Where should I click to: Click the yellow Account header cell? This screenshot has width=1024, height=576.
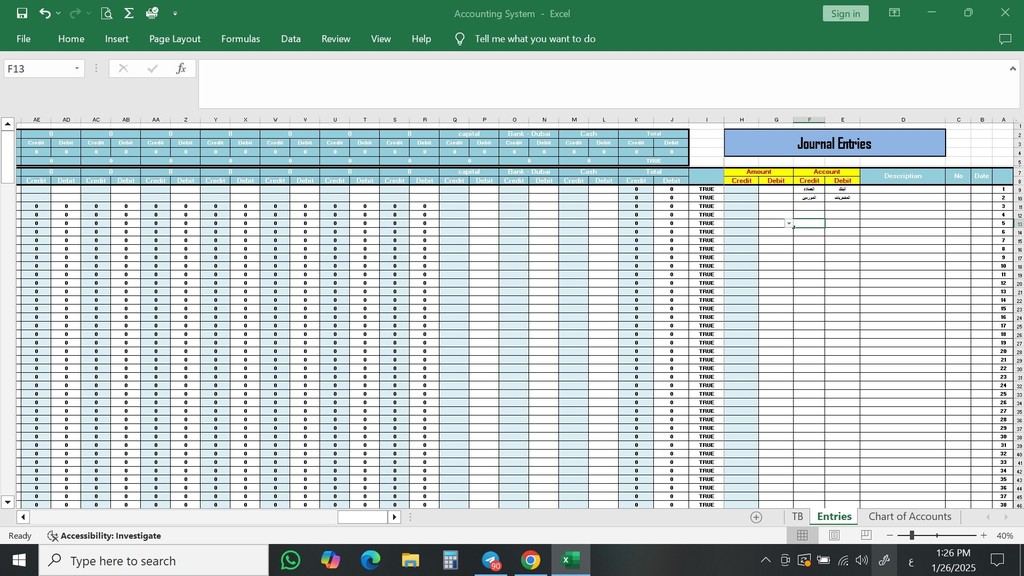coord(826,172)
